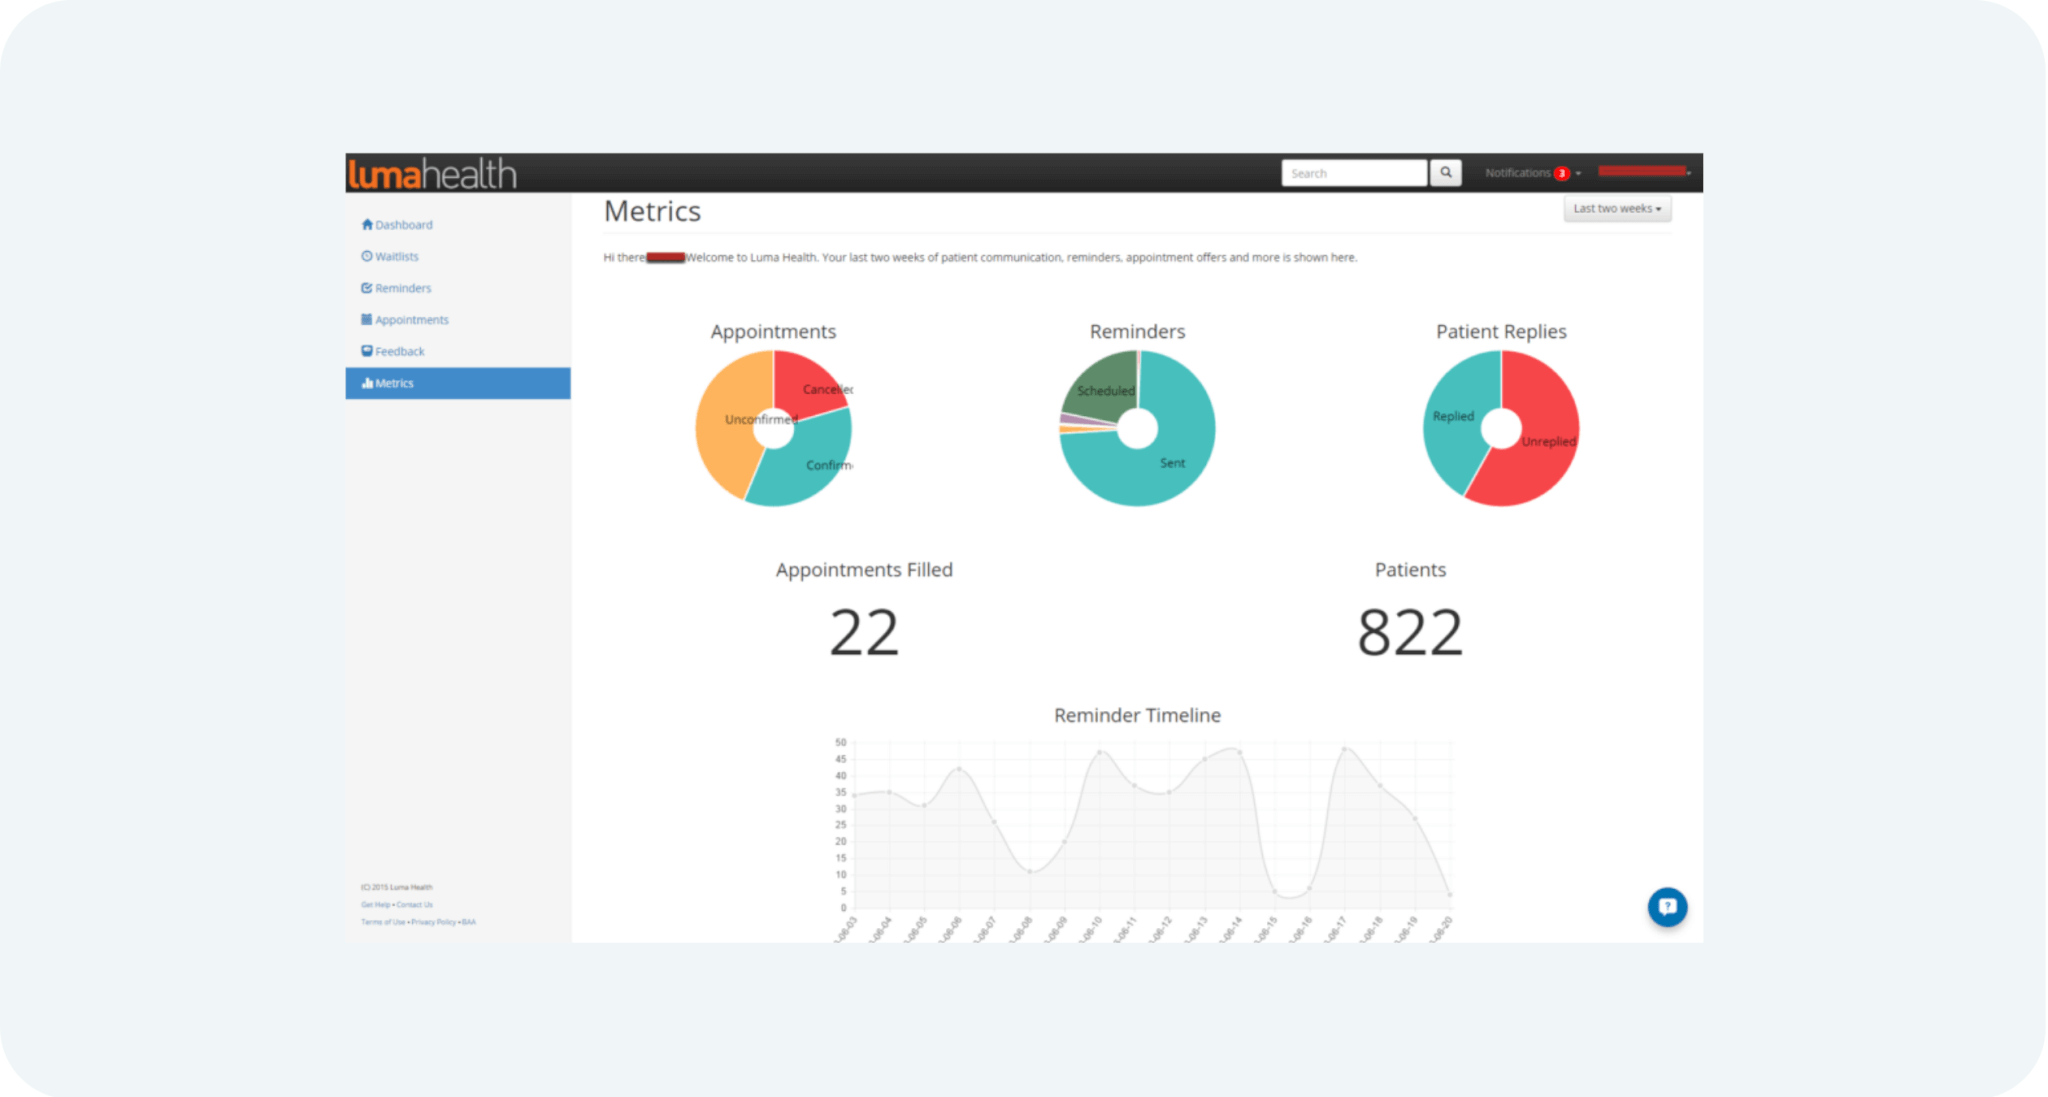Go to Waitlists in sidebar
Image resolution: width=2048 pixels, height=1097 pixels.
tap(396, 256)
